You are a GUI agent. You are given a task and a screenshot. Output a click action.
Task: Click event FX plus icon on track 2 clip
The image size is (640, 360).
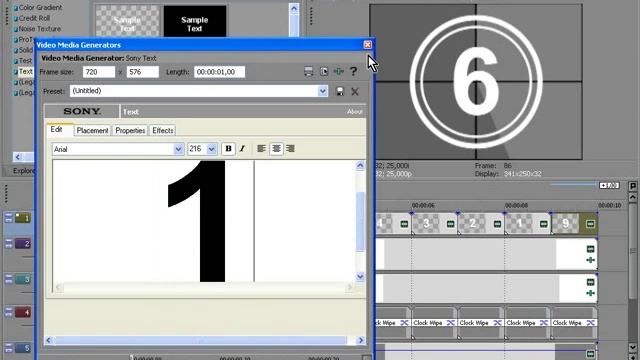pos(590,260)
